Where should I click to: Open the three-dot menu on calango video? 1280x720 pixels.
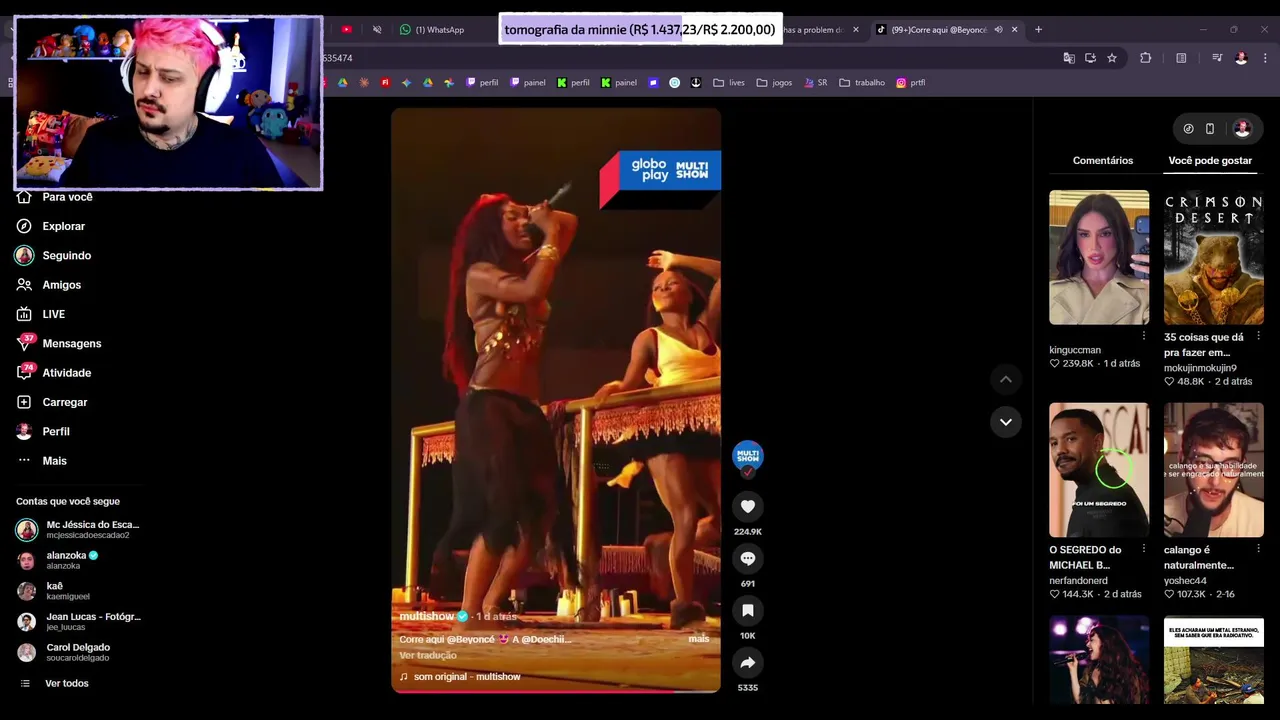[1258, 549]
